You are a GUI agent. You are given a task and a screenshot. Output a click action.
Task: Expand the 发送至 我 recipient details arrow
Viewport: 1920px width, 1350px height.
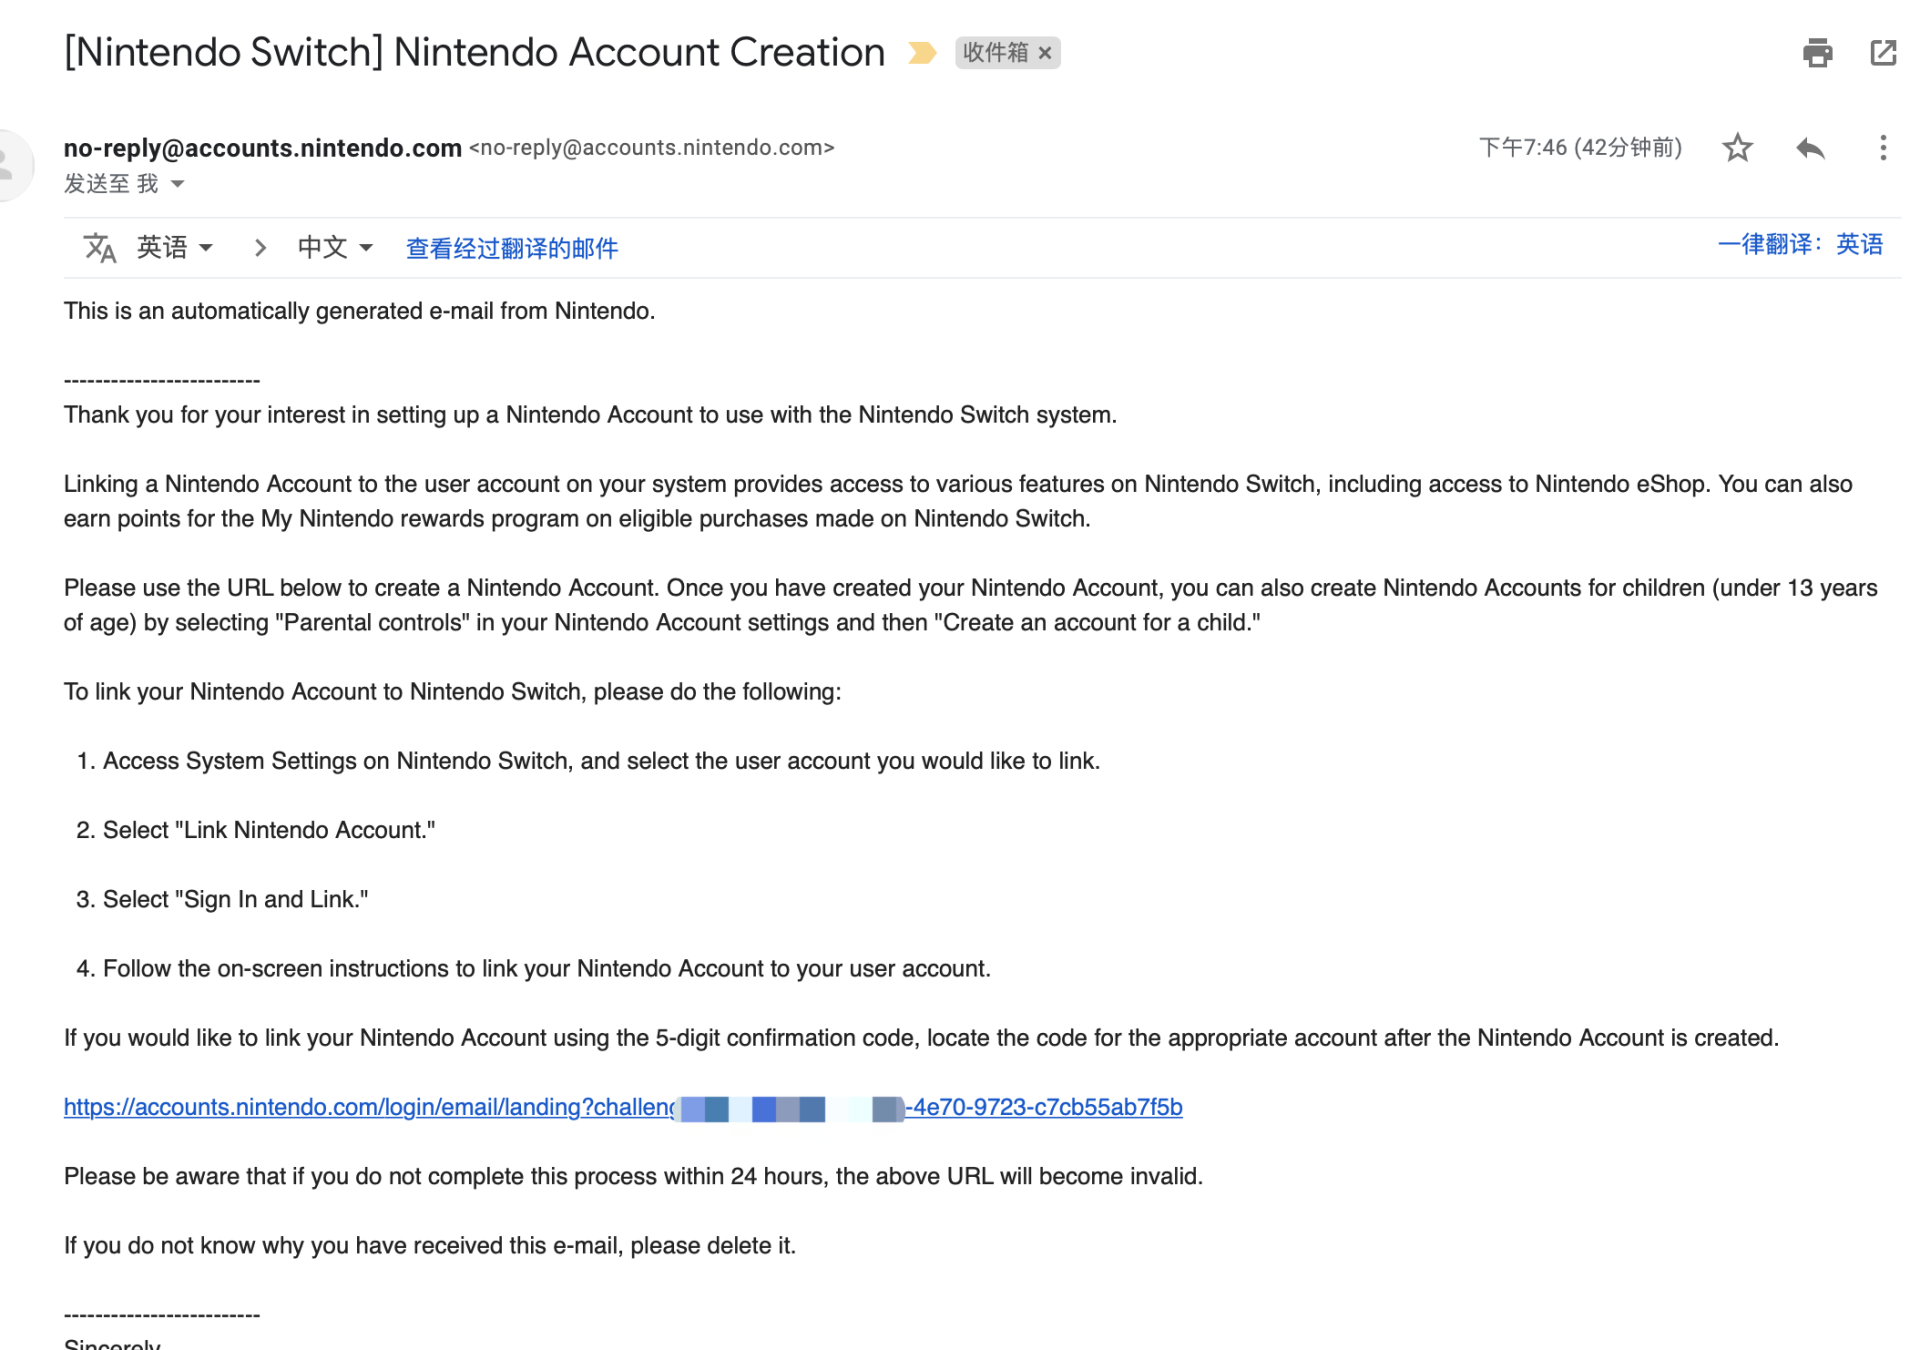pos(178,184)
